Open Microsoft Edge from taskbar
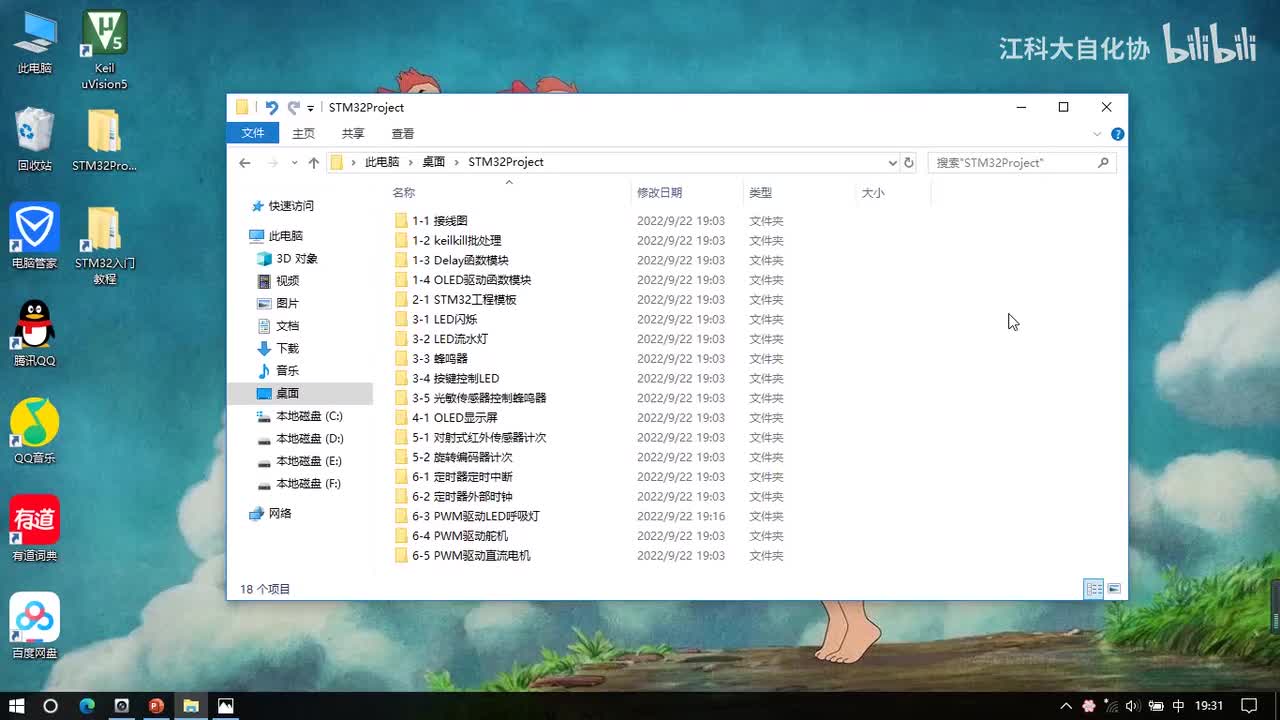The width and height of the screenshot is (1280, 720). 87,705
